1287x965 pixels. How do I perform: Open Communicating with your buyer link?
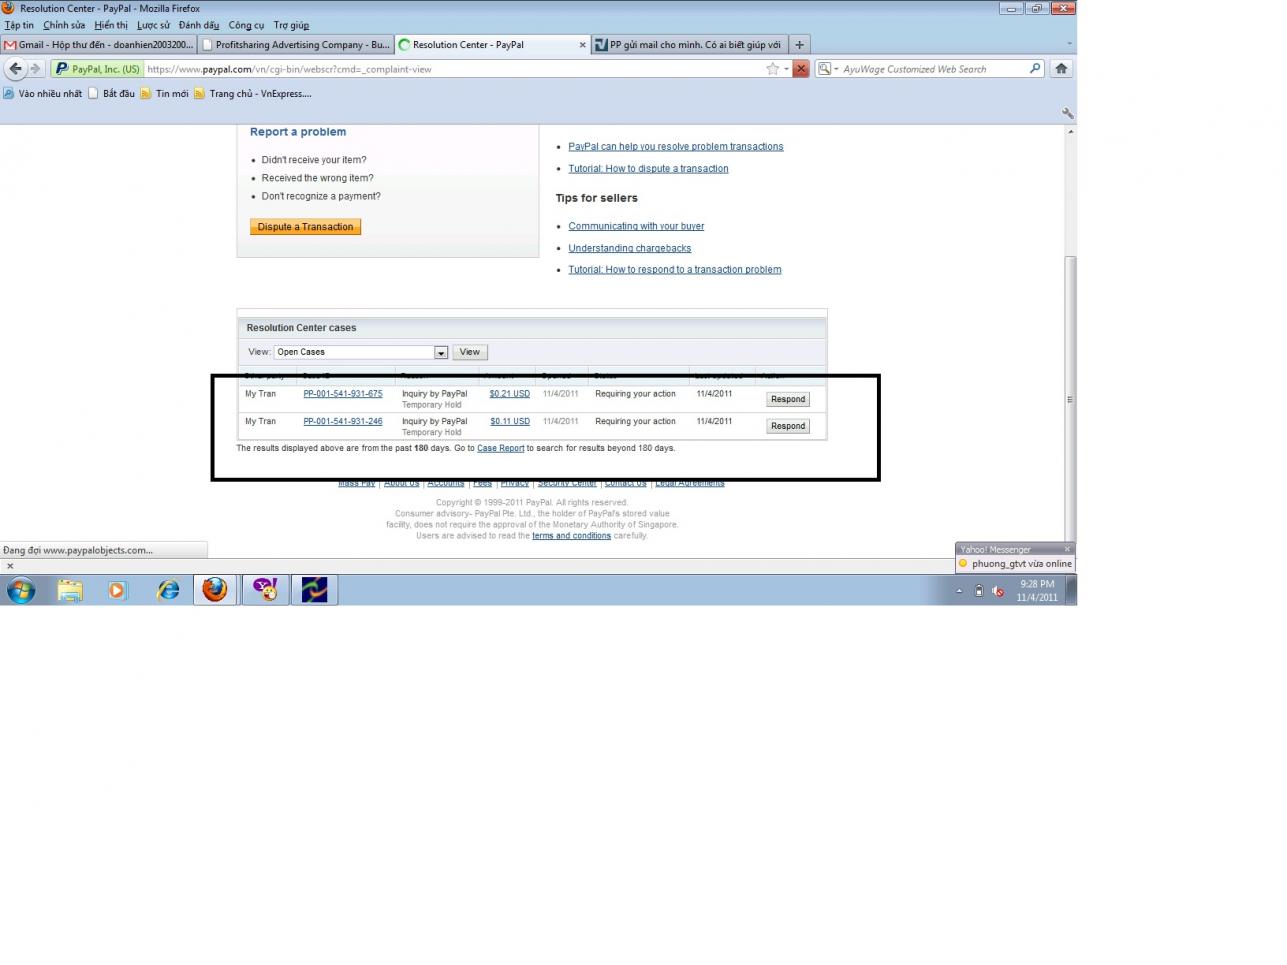tap(636, 226)
